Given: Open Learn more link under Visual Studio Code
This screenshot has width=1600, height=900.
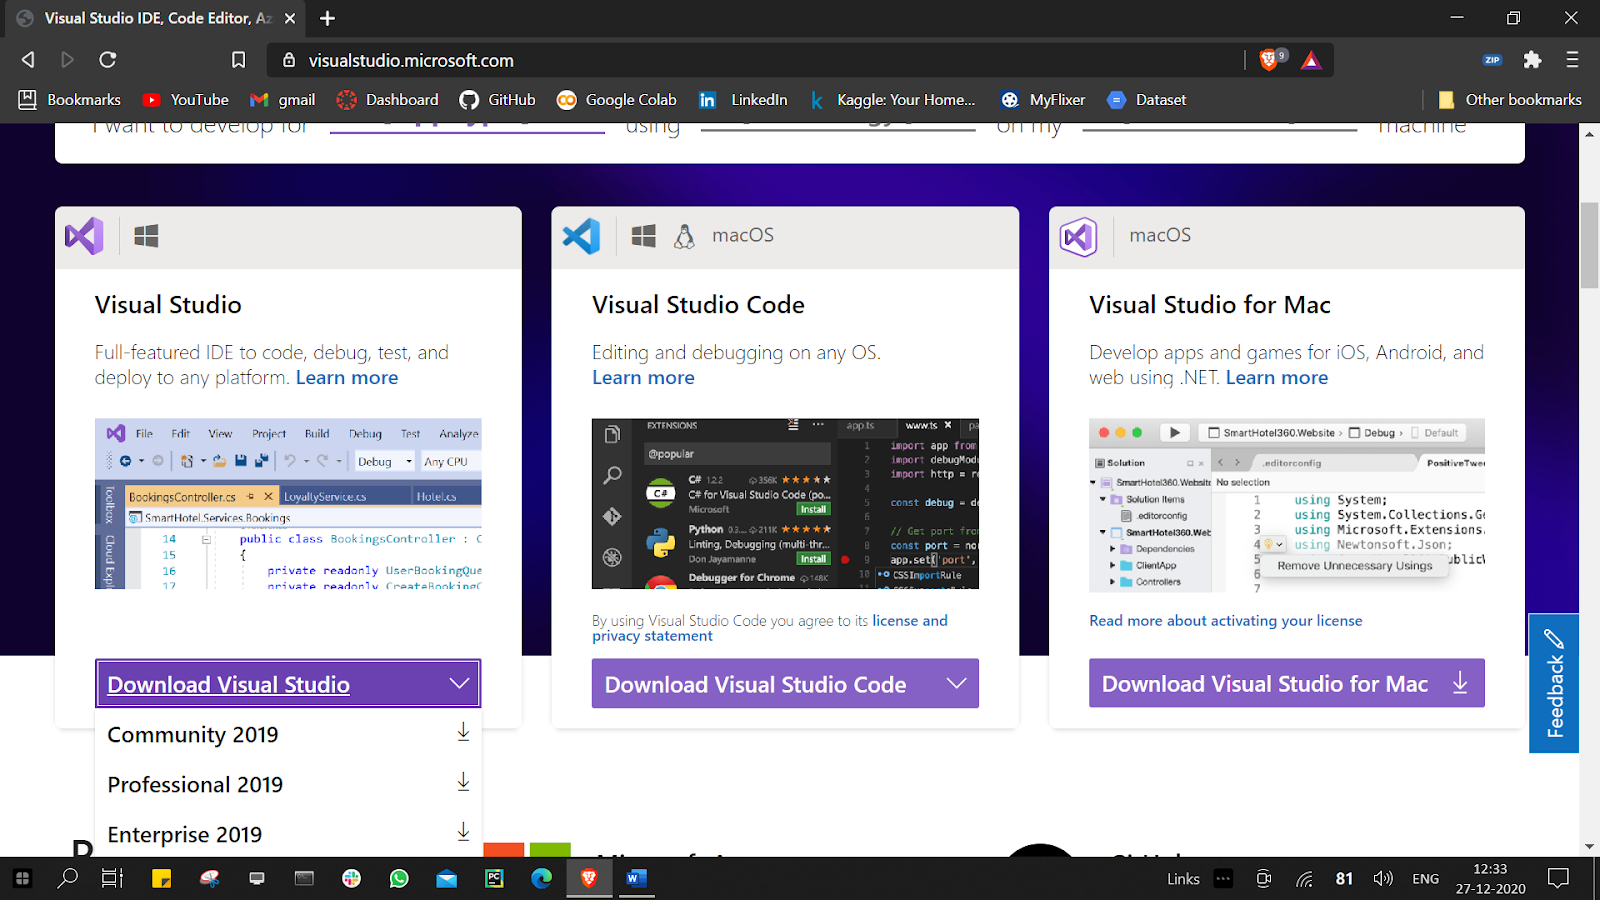Looking at the screenshot, I should [x=643, y=378].
